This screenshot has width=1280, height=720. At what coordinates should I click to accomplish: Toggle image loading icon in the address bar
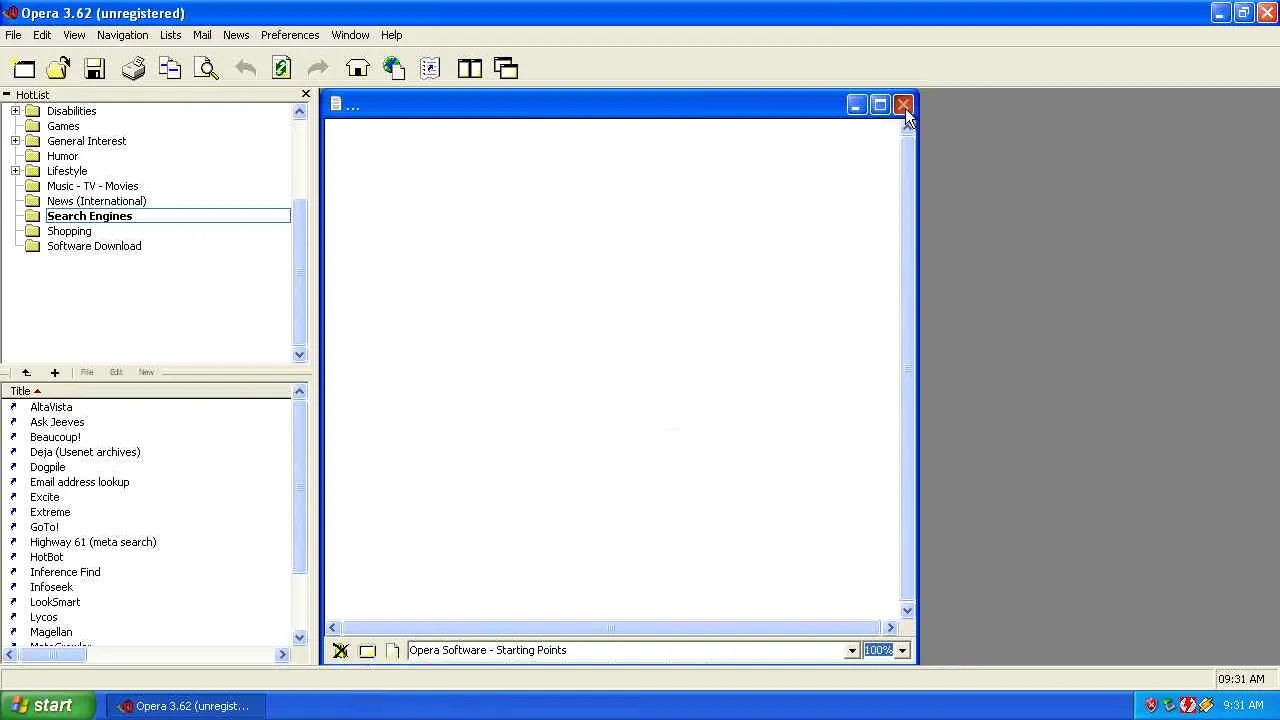point(341,651)
